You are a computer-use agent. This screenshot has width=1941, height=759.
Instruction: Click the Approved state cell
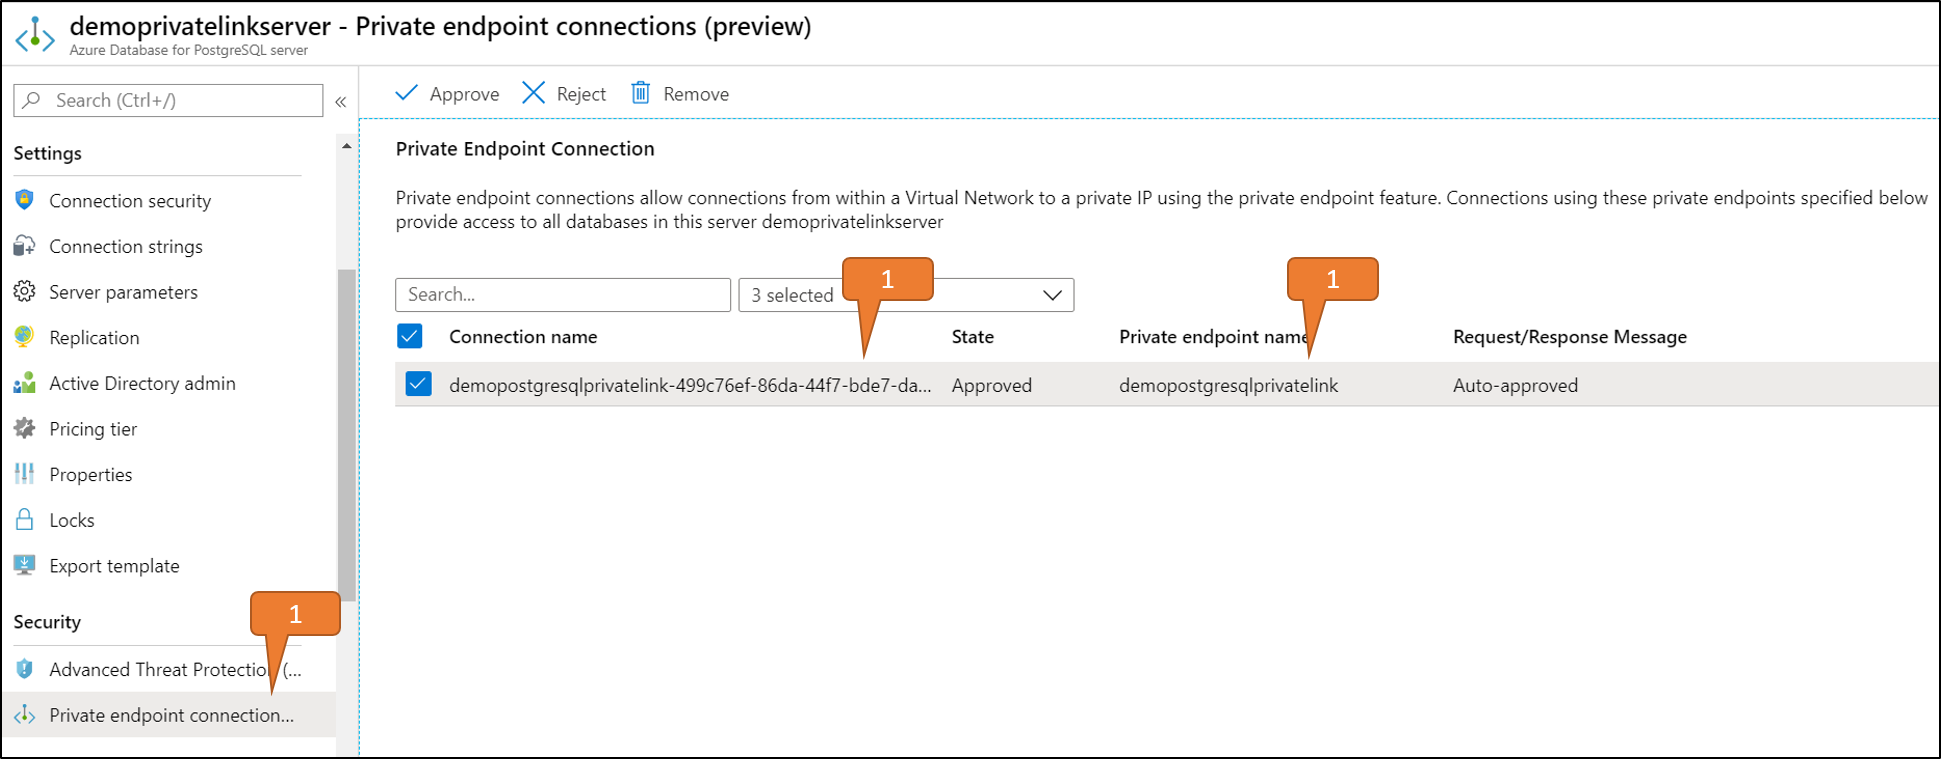992,385
